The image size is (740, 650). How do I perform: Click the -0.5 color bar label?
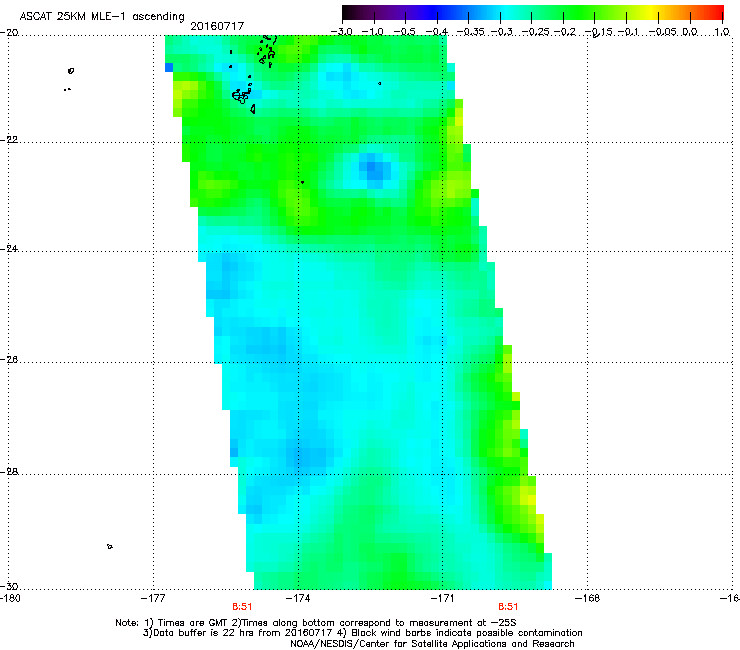404,32
